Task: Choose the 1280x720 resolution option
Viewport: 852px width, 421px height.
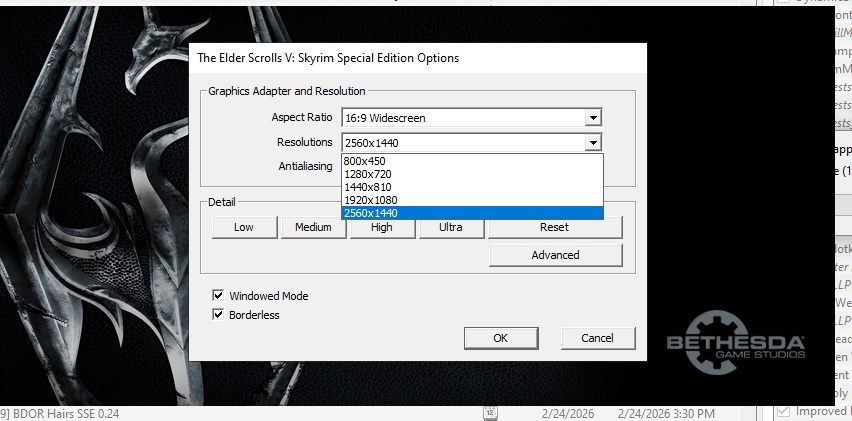Action: pos(472,174)
